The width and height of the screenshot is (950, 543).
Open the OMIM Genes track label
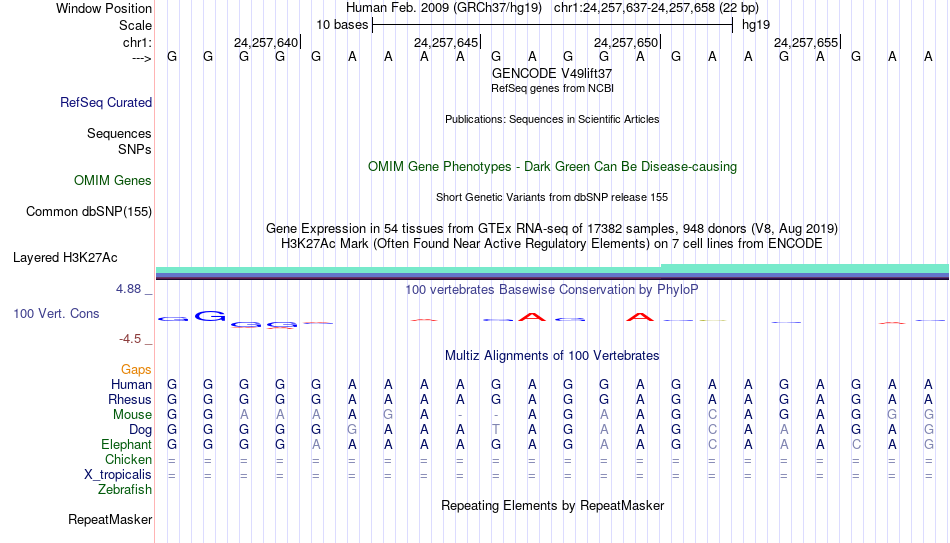(x=113, y=181)
